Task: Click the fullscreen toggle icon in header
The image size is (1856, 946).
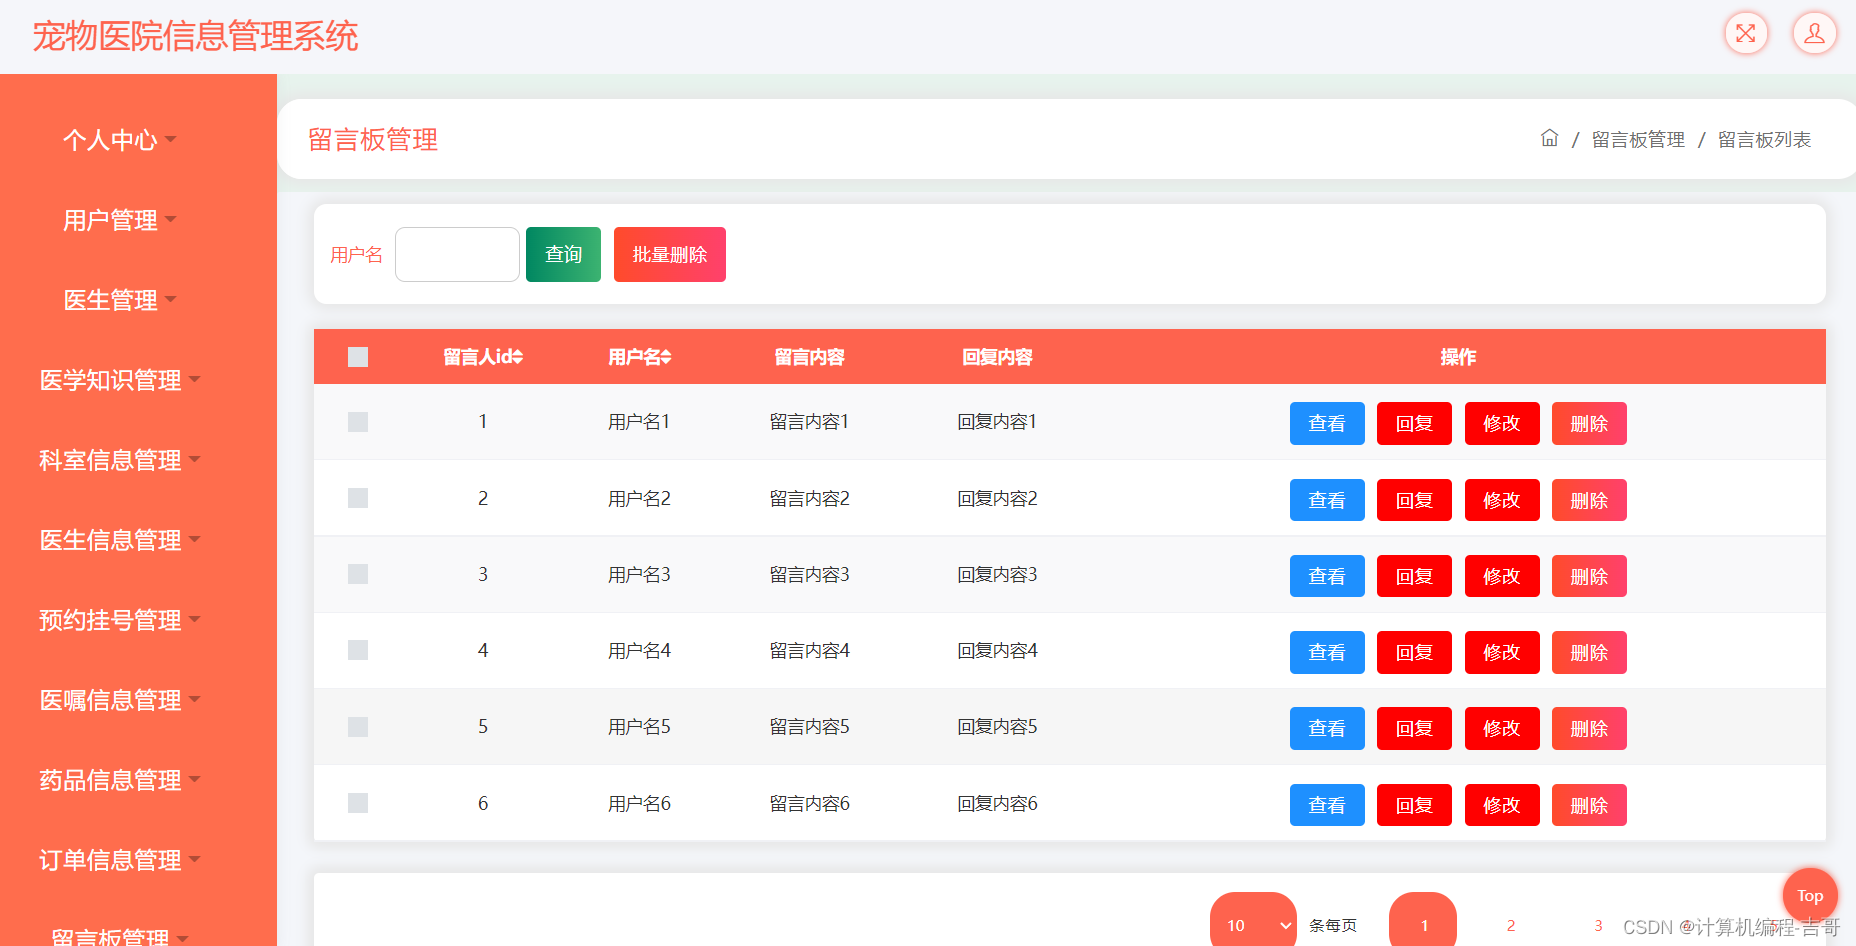Action: click(x=1746, y=33)
